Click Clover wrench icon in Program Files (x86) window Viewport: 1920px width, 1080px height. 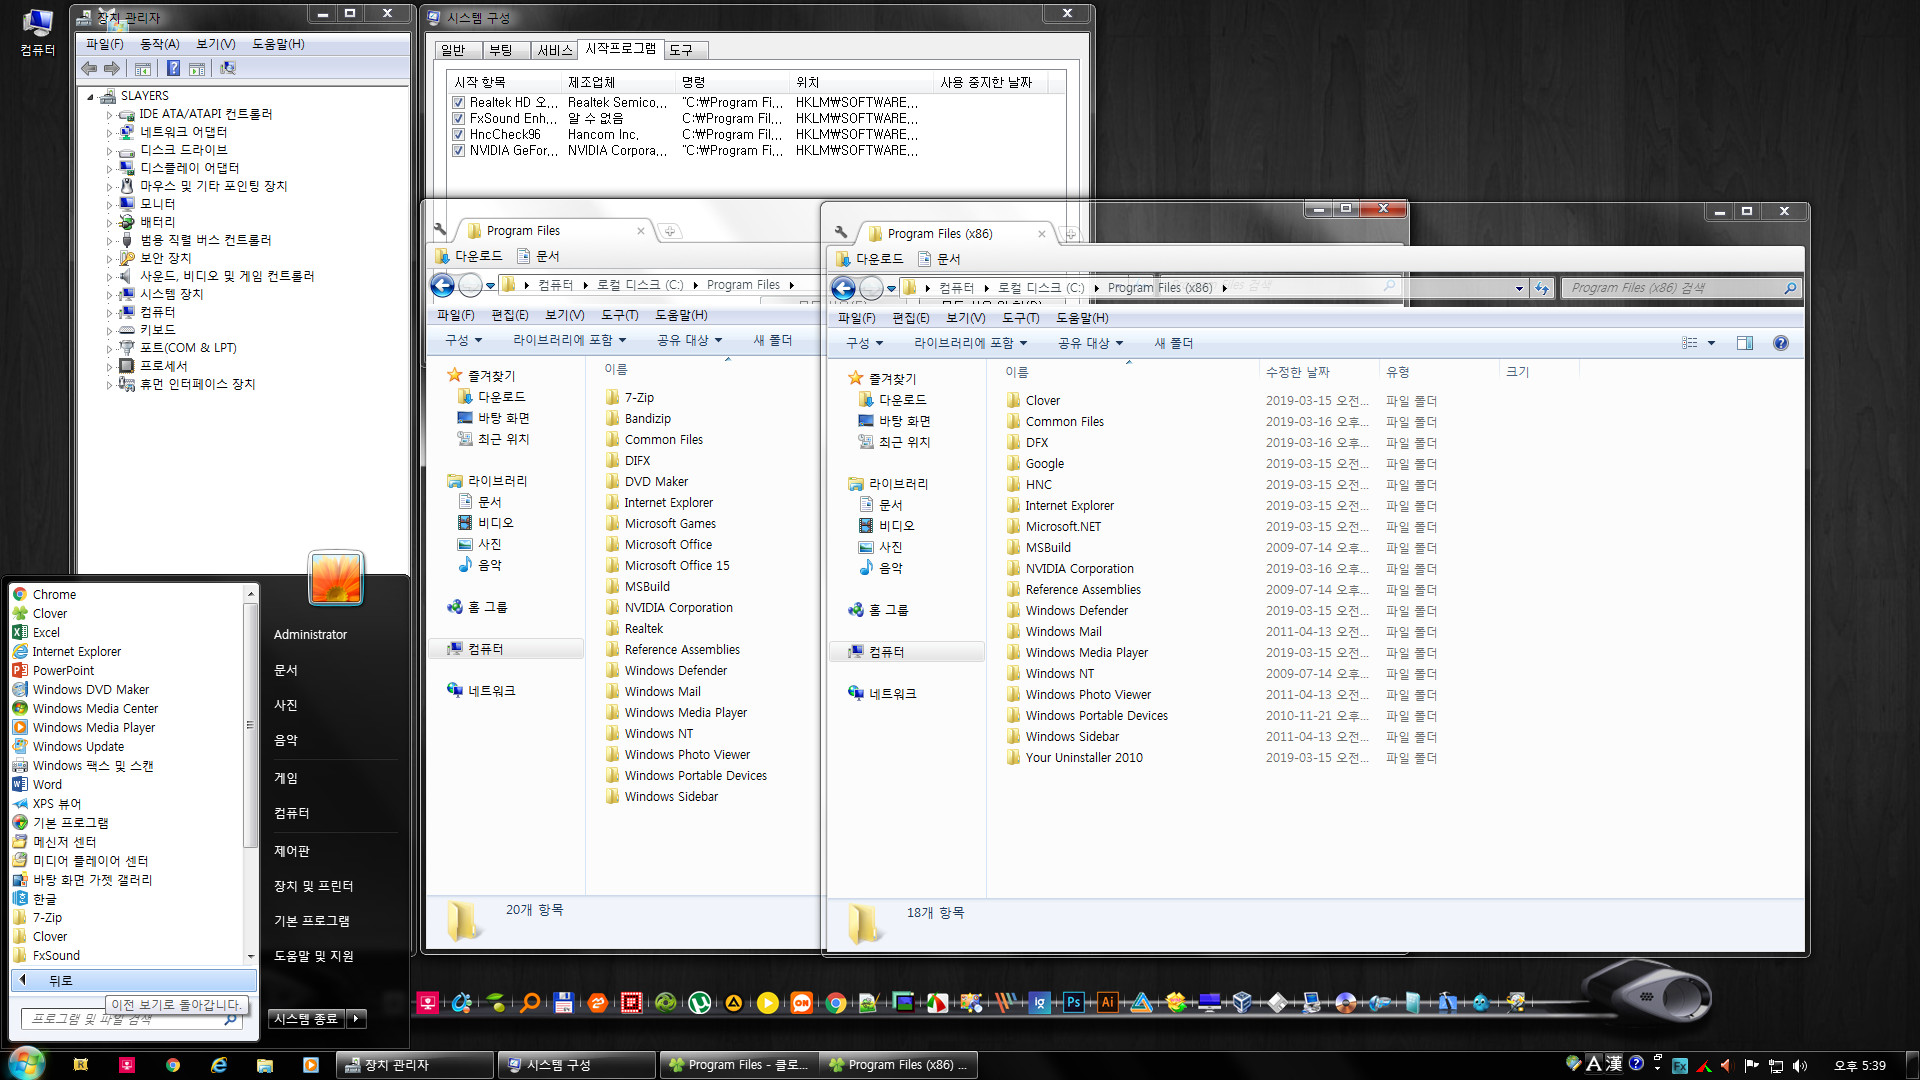[x=840, y=232]
